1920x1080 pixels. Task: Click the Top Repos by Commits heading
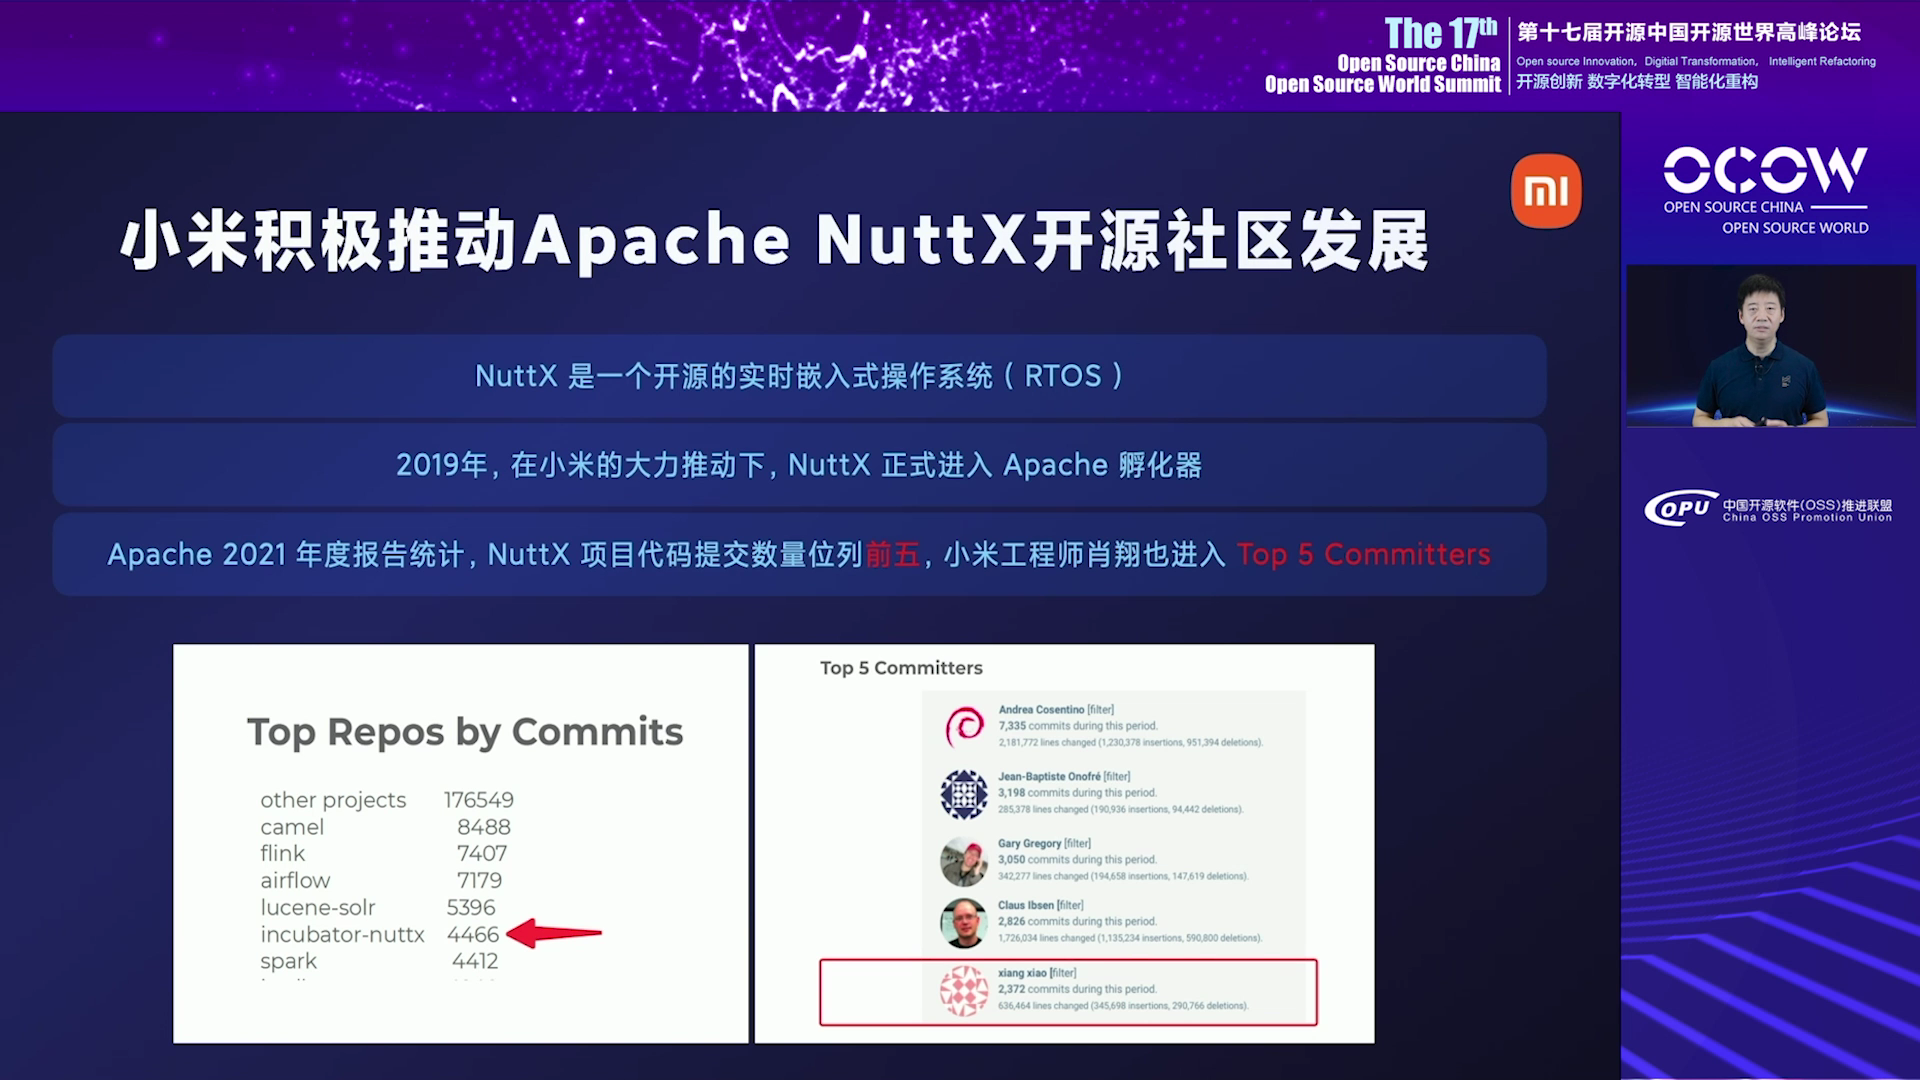pyautogui.click(x=465, y=732)
